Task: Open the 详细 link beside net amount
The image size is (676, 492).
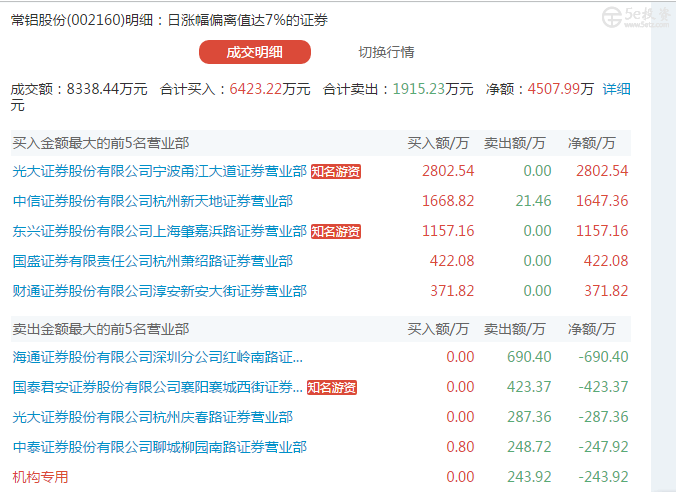Action: coord(616,89)
